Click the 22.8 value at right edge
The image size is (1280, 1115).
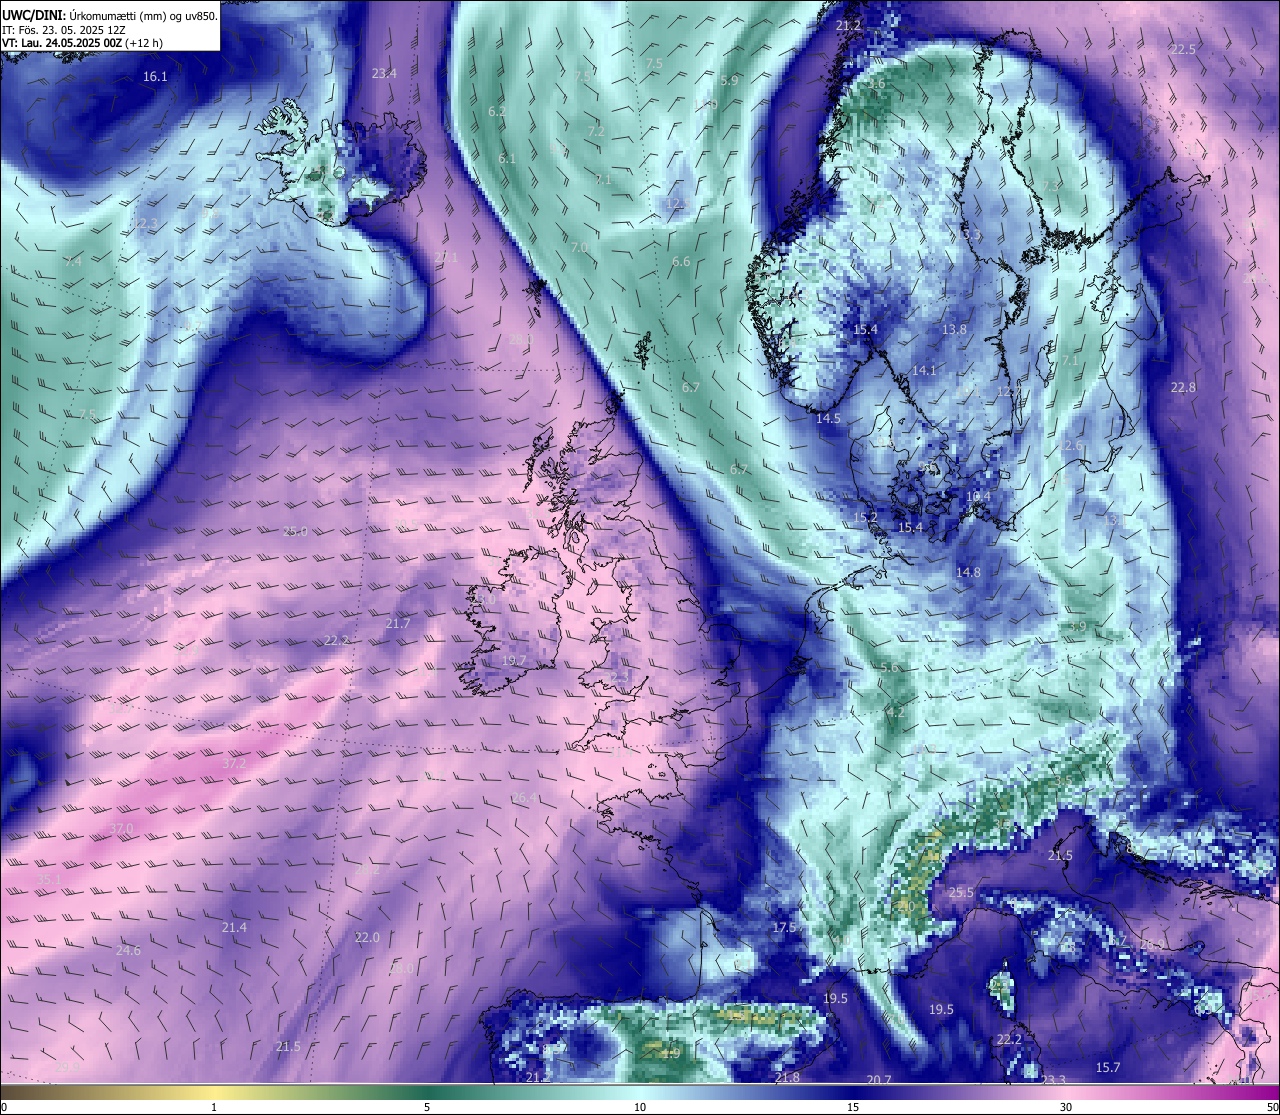pos(1183,387)
